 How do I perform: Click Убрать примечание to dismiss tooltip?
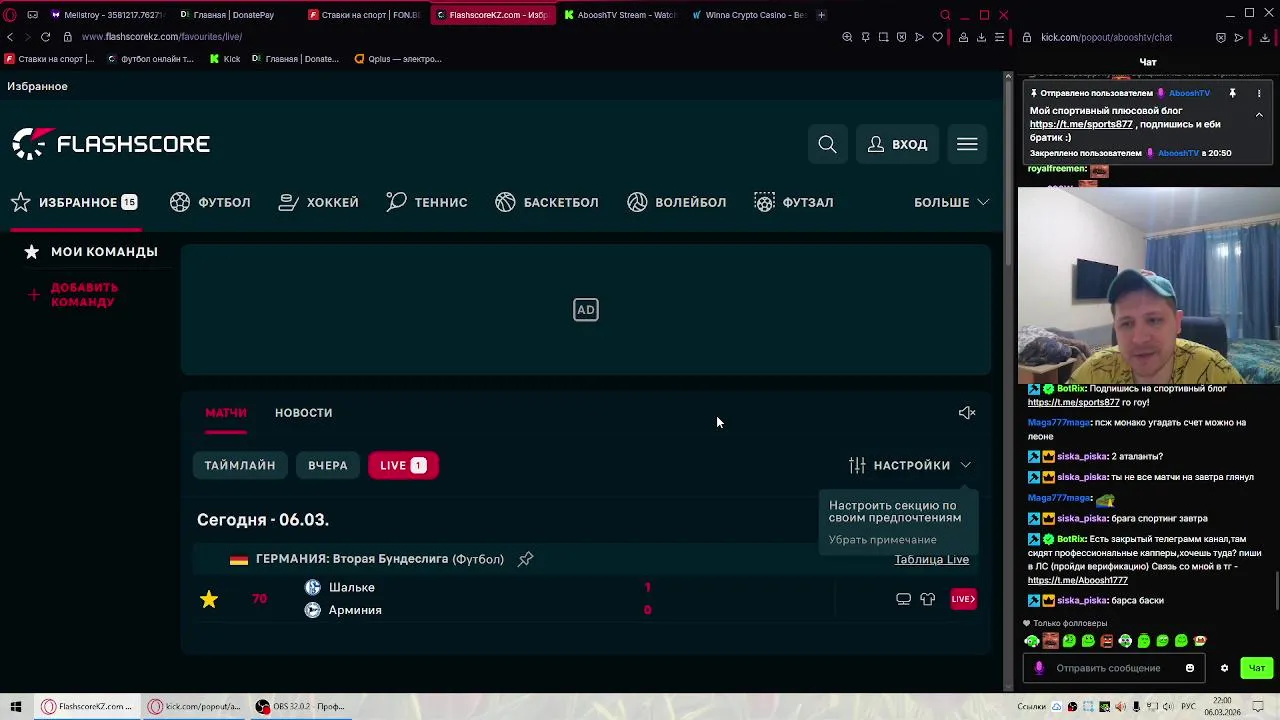pos(882,540)
